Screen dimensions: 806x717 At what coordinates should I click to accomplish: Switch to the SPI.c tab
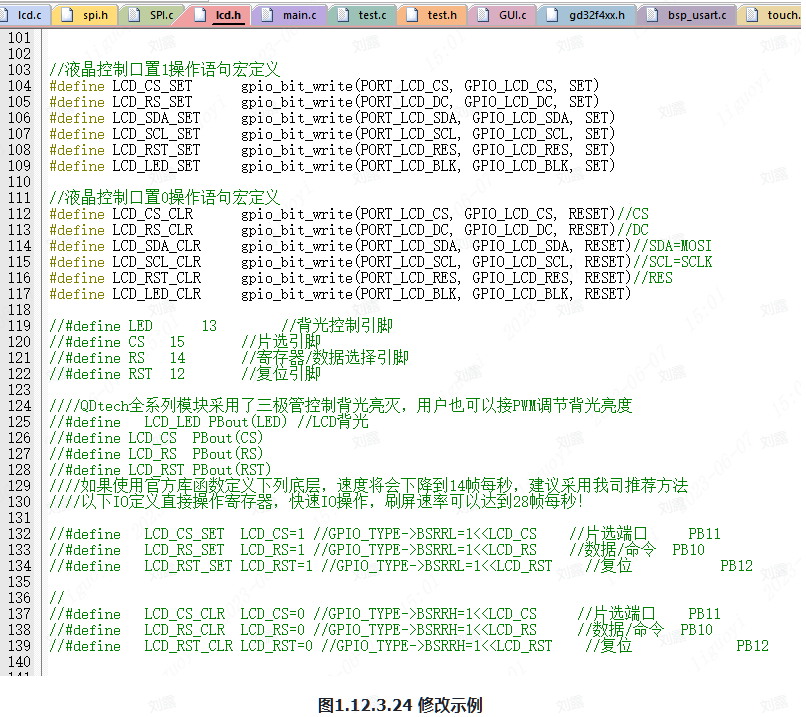152,15
